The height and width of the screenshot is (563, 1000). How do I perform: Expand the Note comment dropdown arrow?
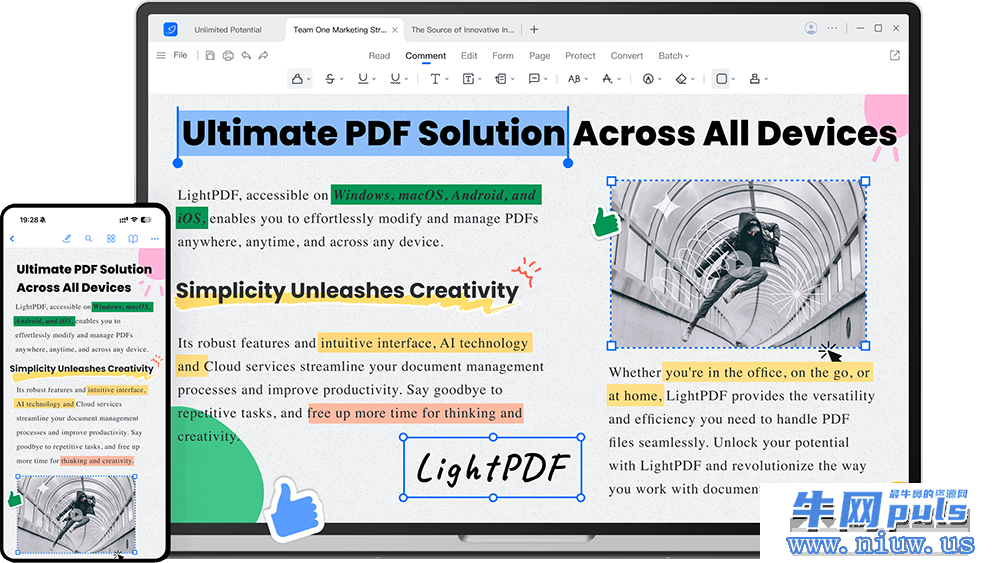[545, 80]
